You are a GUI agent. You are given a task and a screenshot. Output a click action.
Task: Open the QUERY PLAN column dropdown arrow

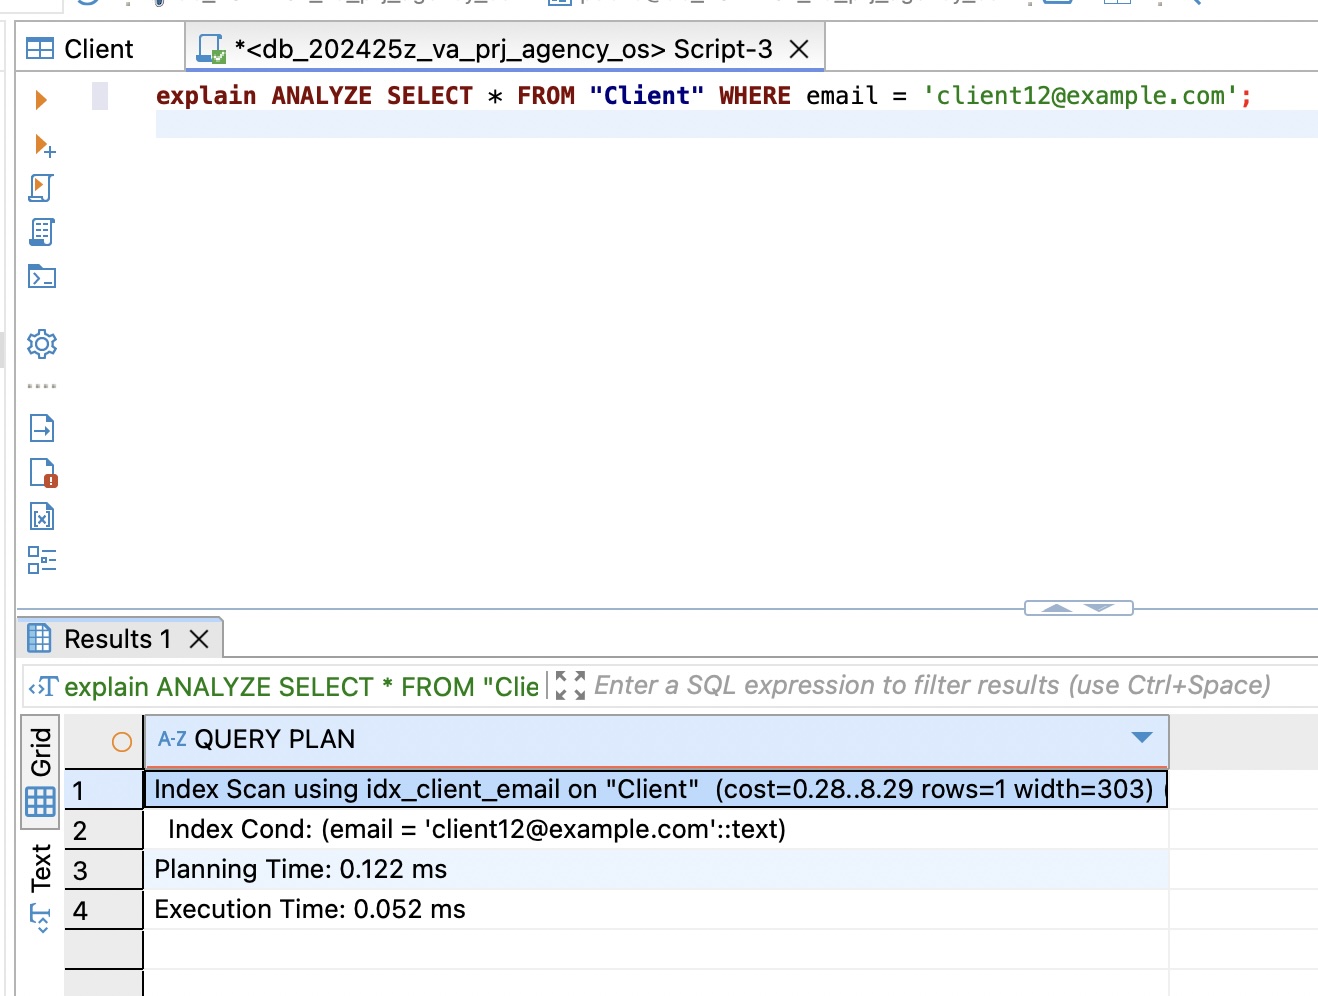pos(1142,738)
